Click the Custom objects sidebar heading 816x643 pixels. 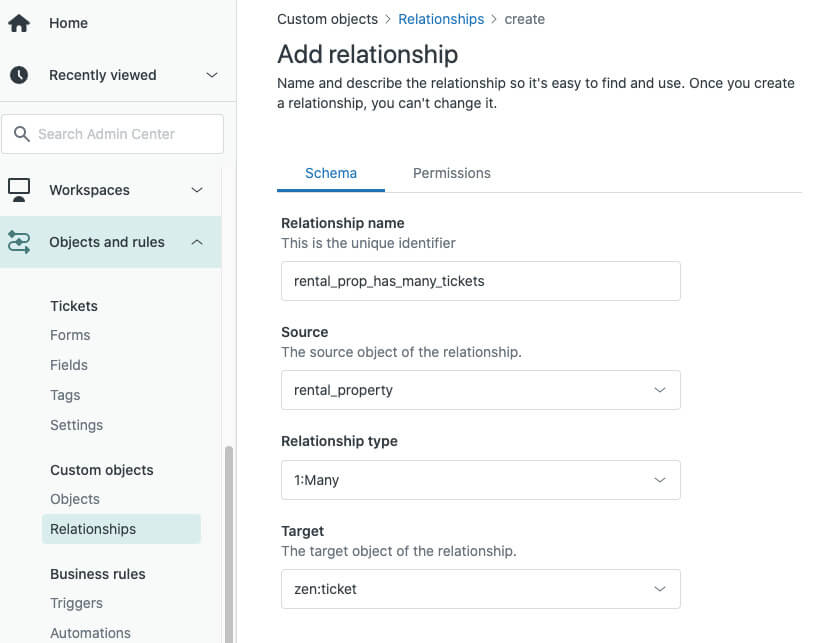101,470
